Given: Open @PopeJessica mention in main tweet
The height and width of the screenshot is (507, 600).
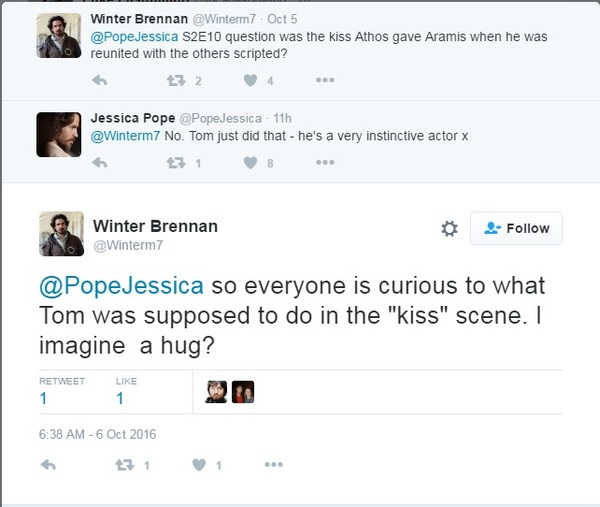Looking at the screenshot, I should pyautogui.click(x=121, y=285).
